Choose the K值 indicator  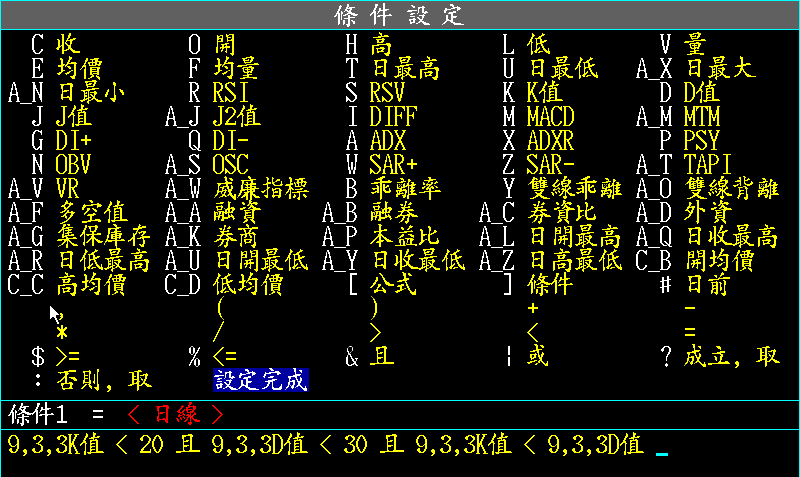[546, 92]
